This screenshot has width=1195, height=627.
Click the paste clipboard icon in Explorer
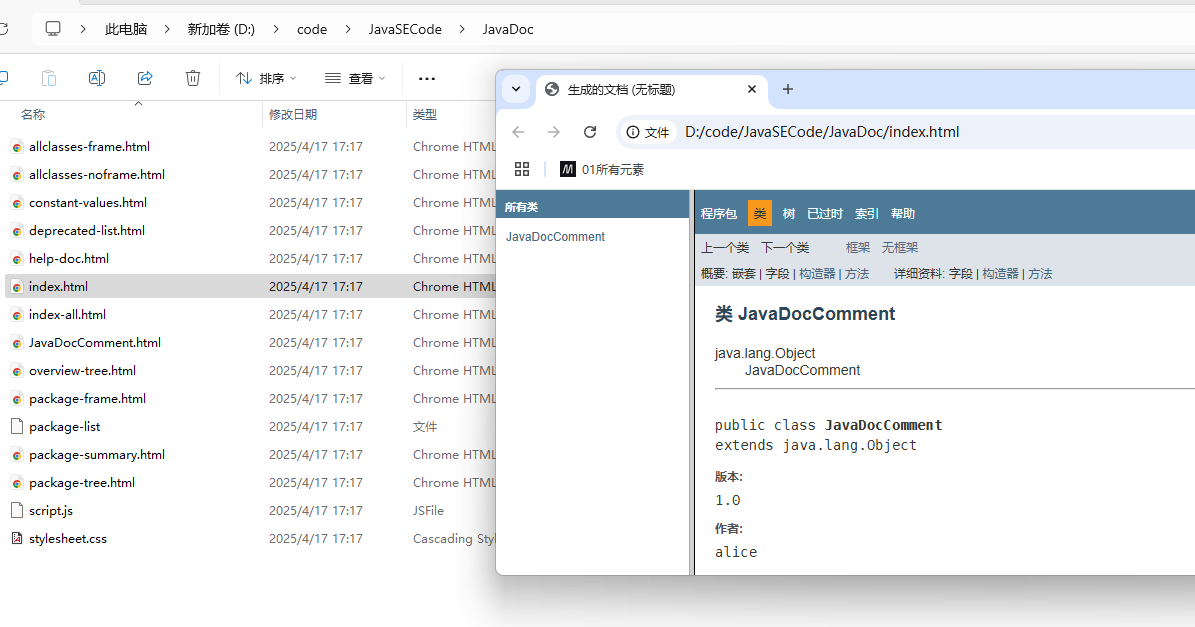[x=49, y=78]
